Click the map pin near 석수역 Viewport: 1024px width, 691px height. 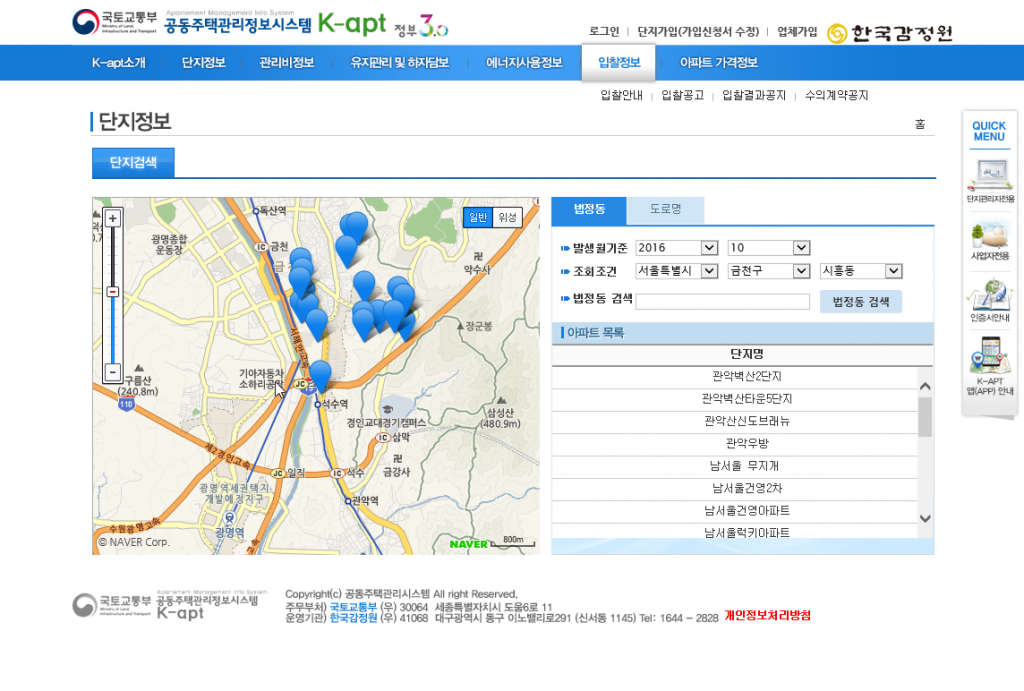click(320, 375)
